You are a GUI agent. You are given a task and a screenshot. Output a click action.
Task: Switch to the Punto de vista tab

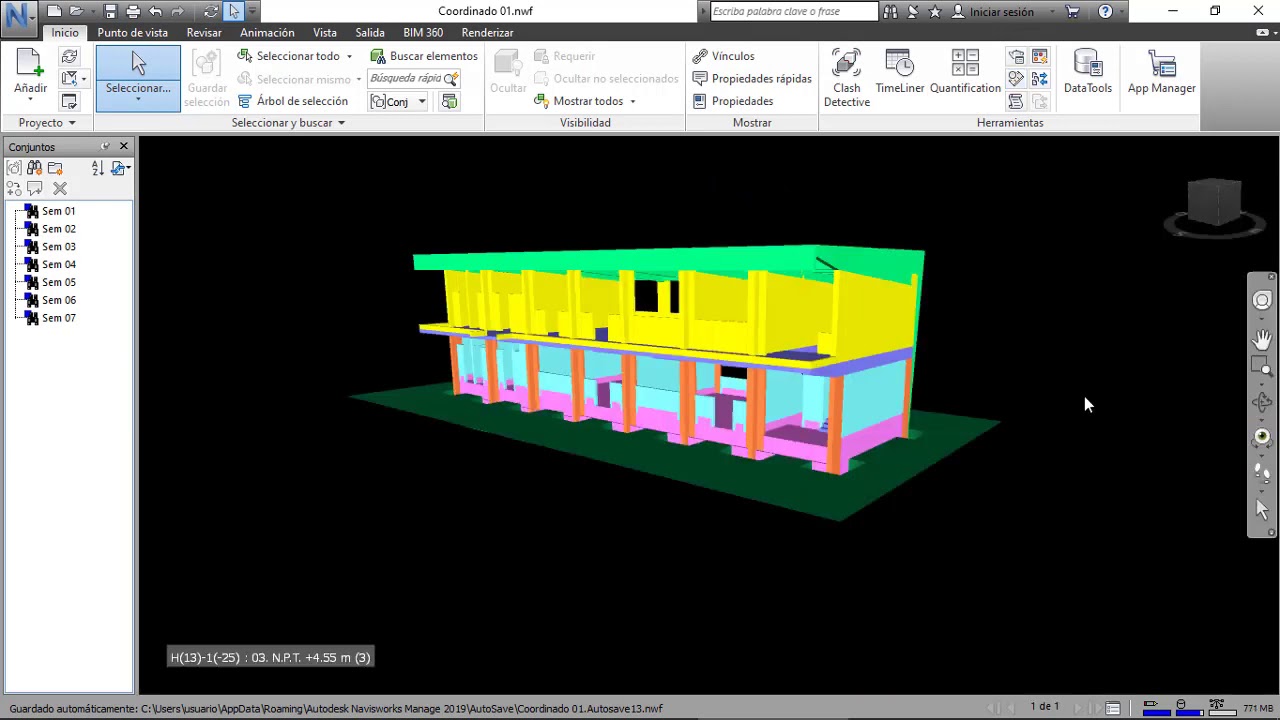[132, 32]
